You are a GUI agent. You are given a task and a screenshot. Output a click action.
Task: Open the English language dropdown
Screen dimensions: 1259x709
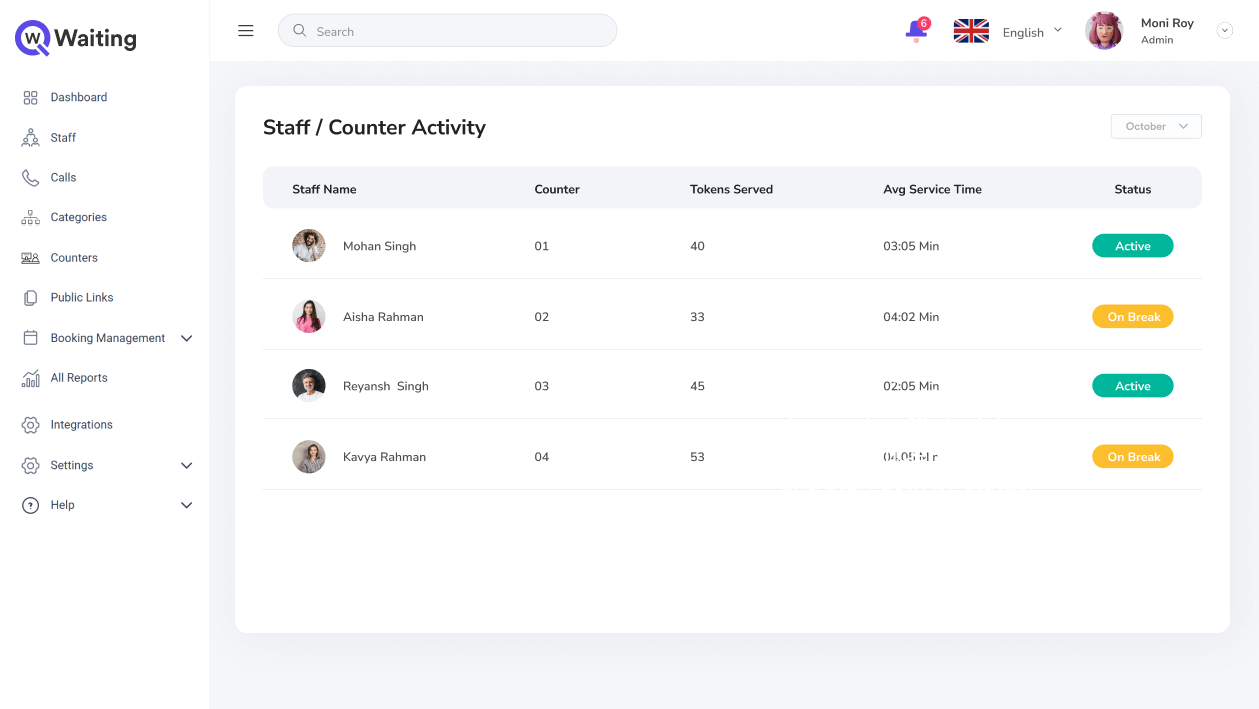[1032, 32]
